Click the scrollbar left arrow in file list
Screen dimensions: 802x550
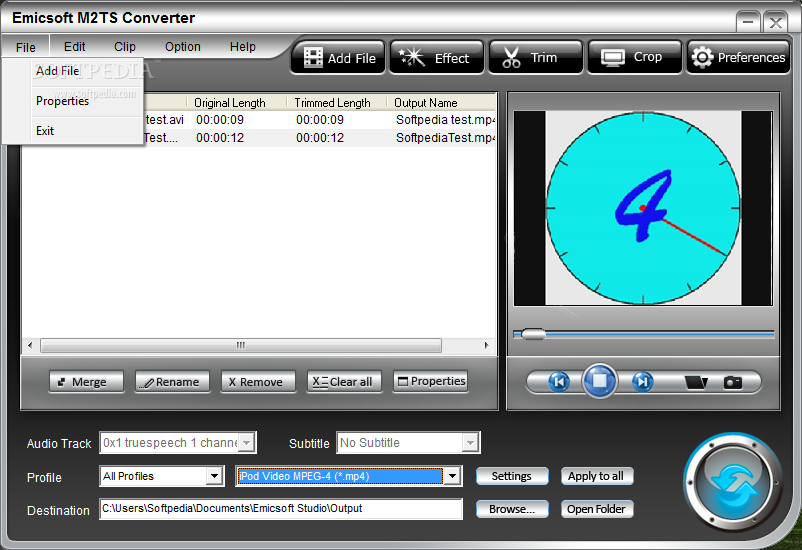tap(30, 345)
